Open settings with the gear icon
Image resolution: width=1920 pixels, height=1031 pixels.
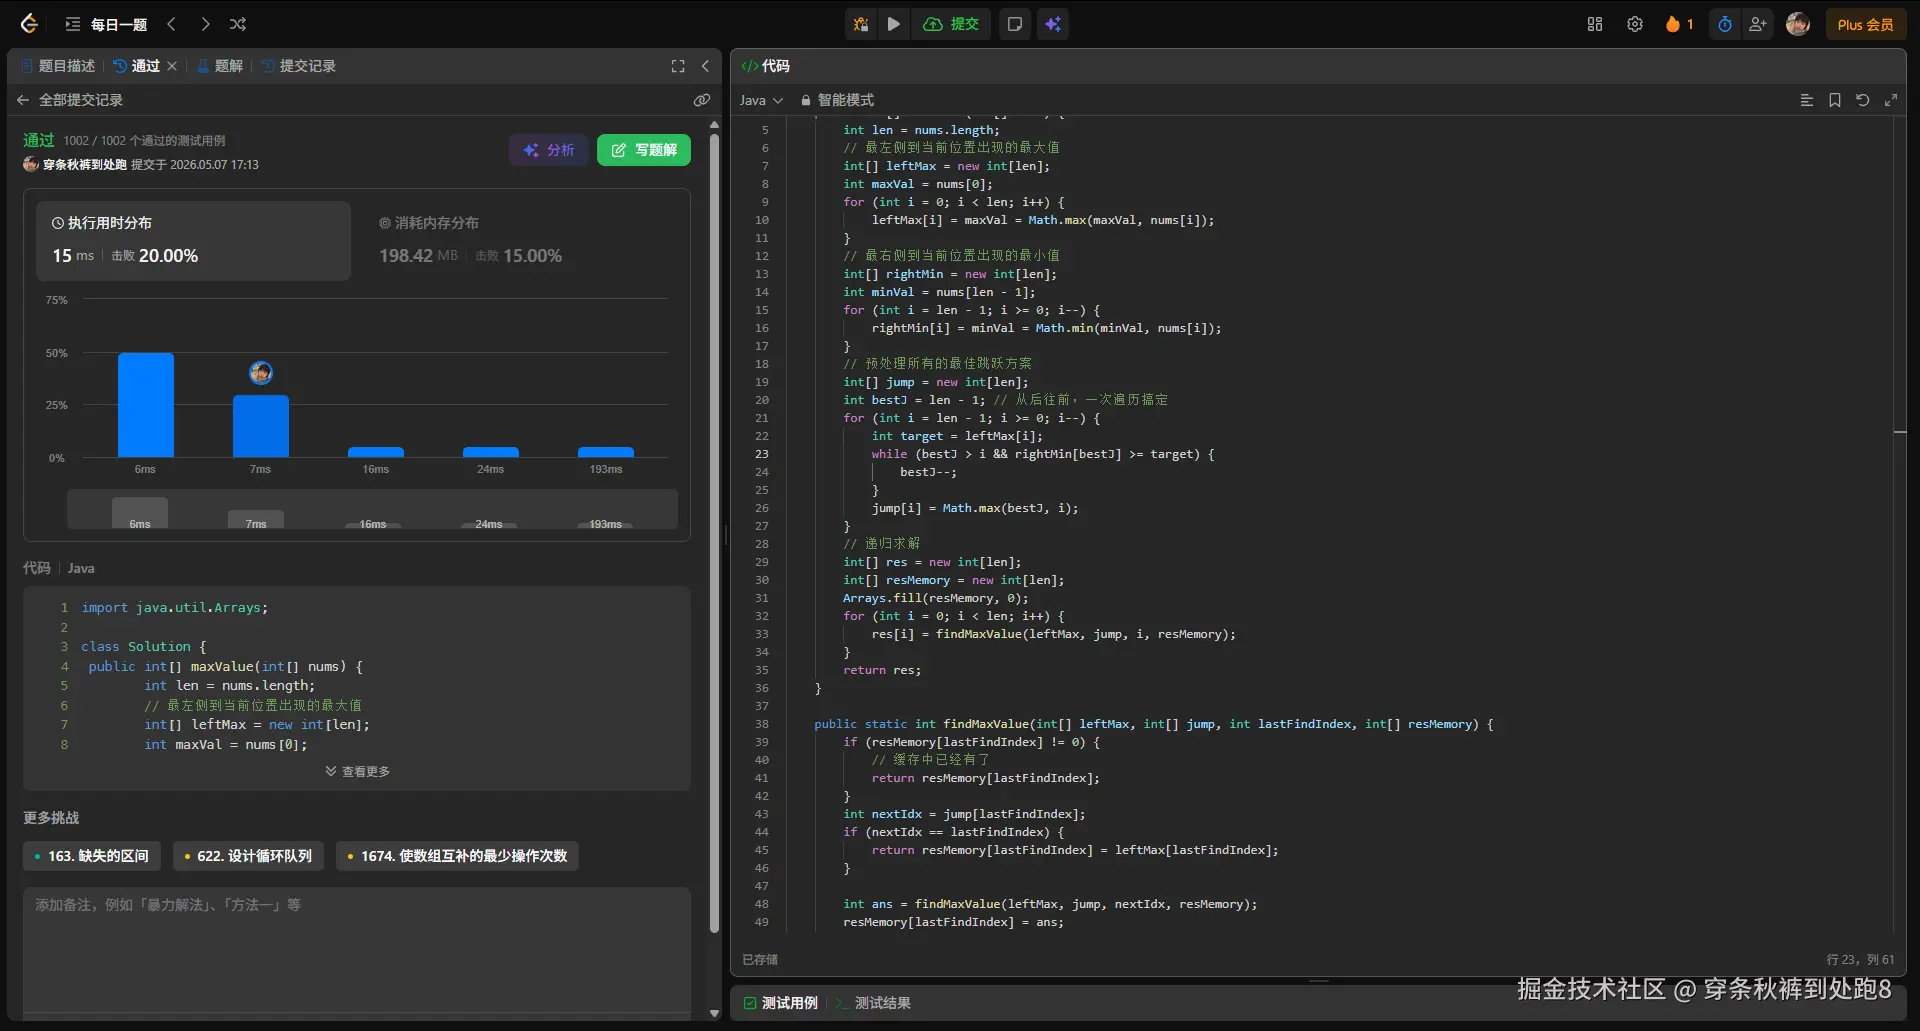(1635, 24)
